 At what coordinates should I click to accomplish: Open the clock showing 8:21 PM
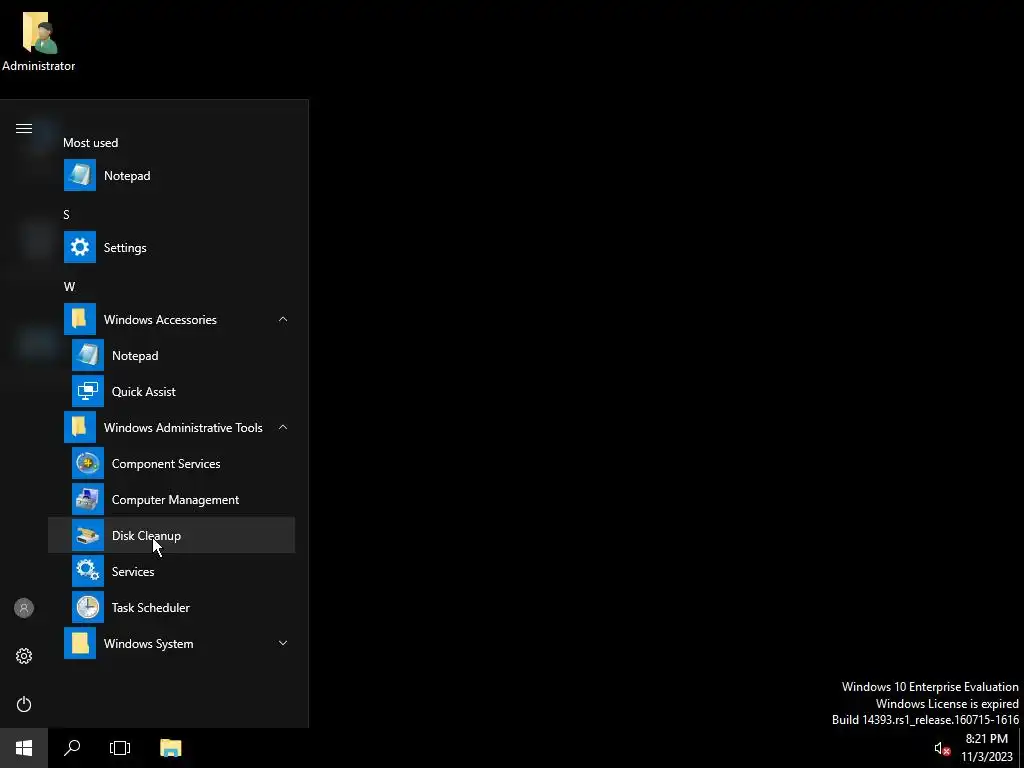(x=986, y=748)
